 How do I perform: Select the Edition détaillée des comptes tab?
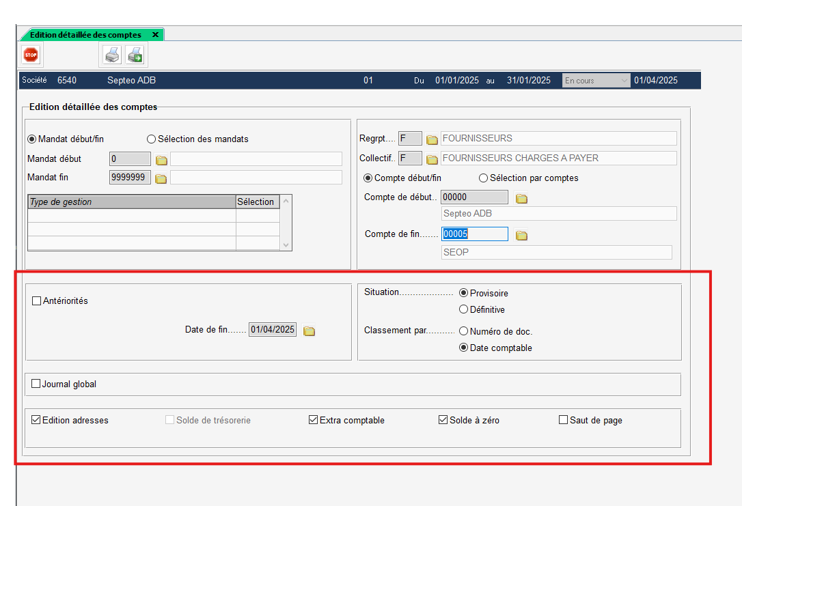[86, 35]
